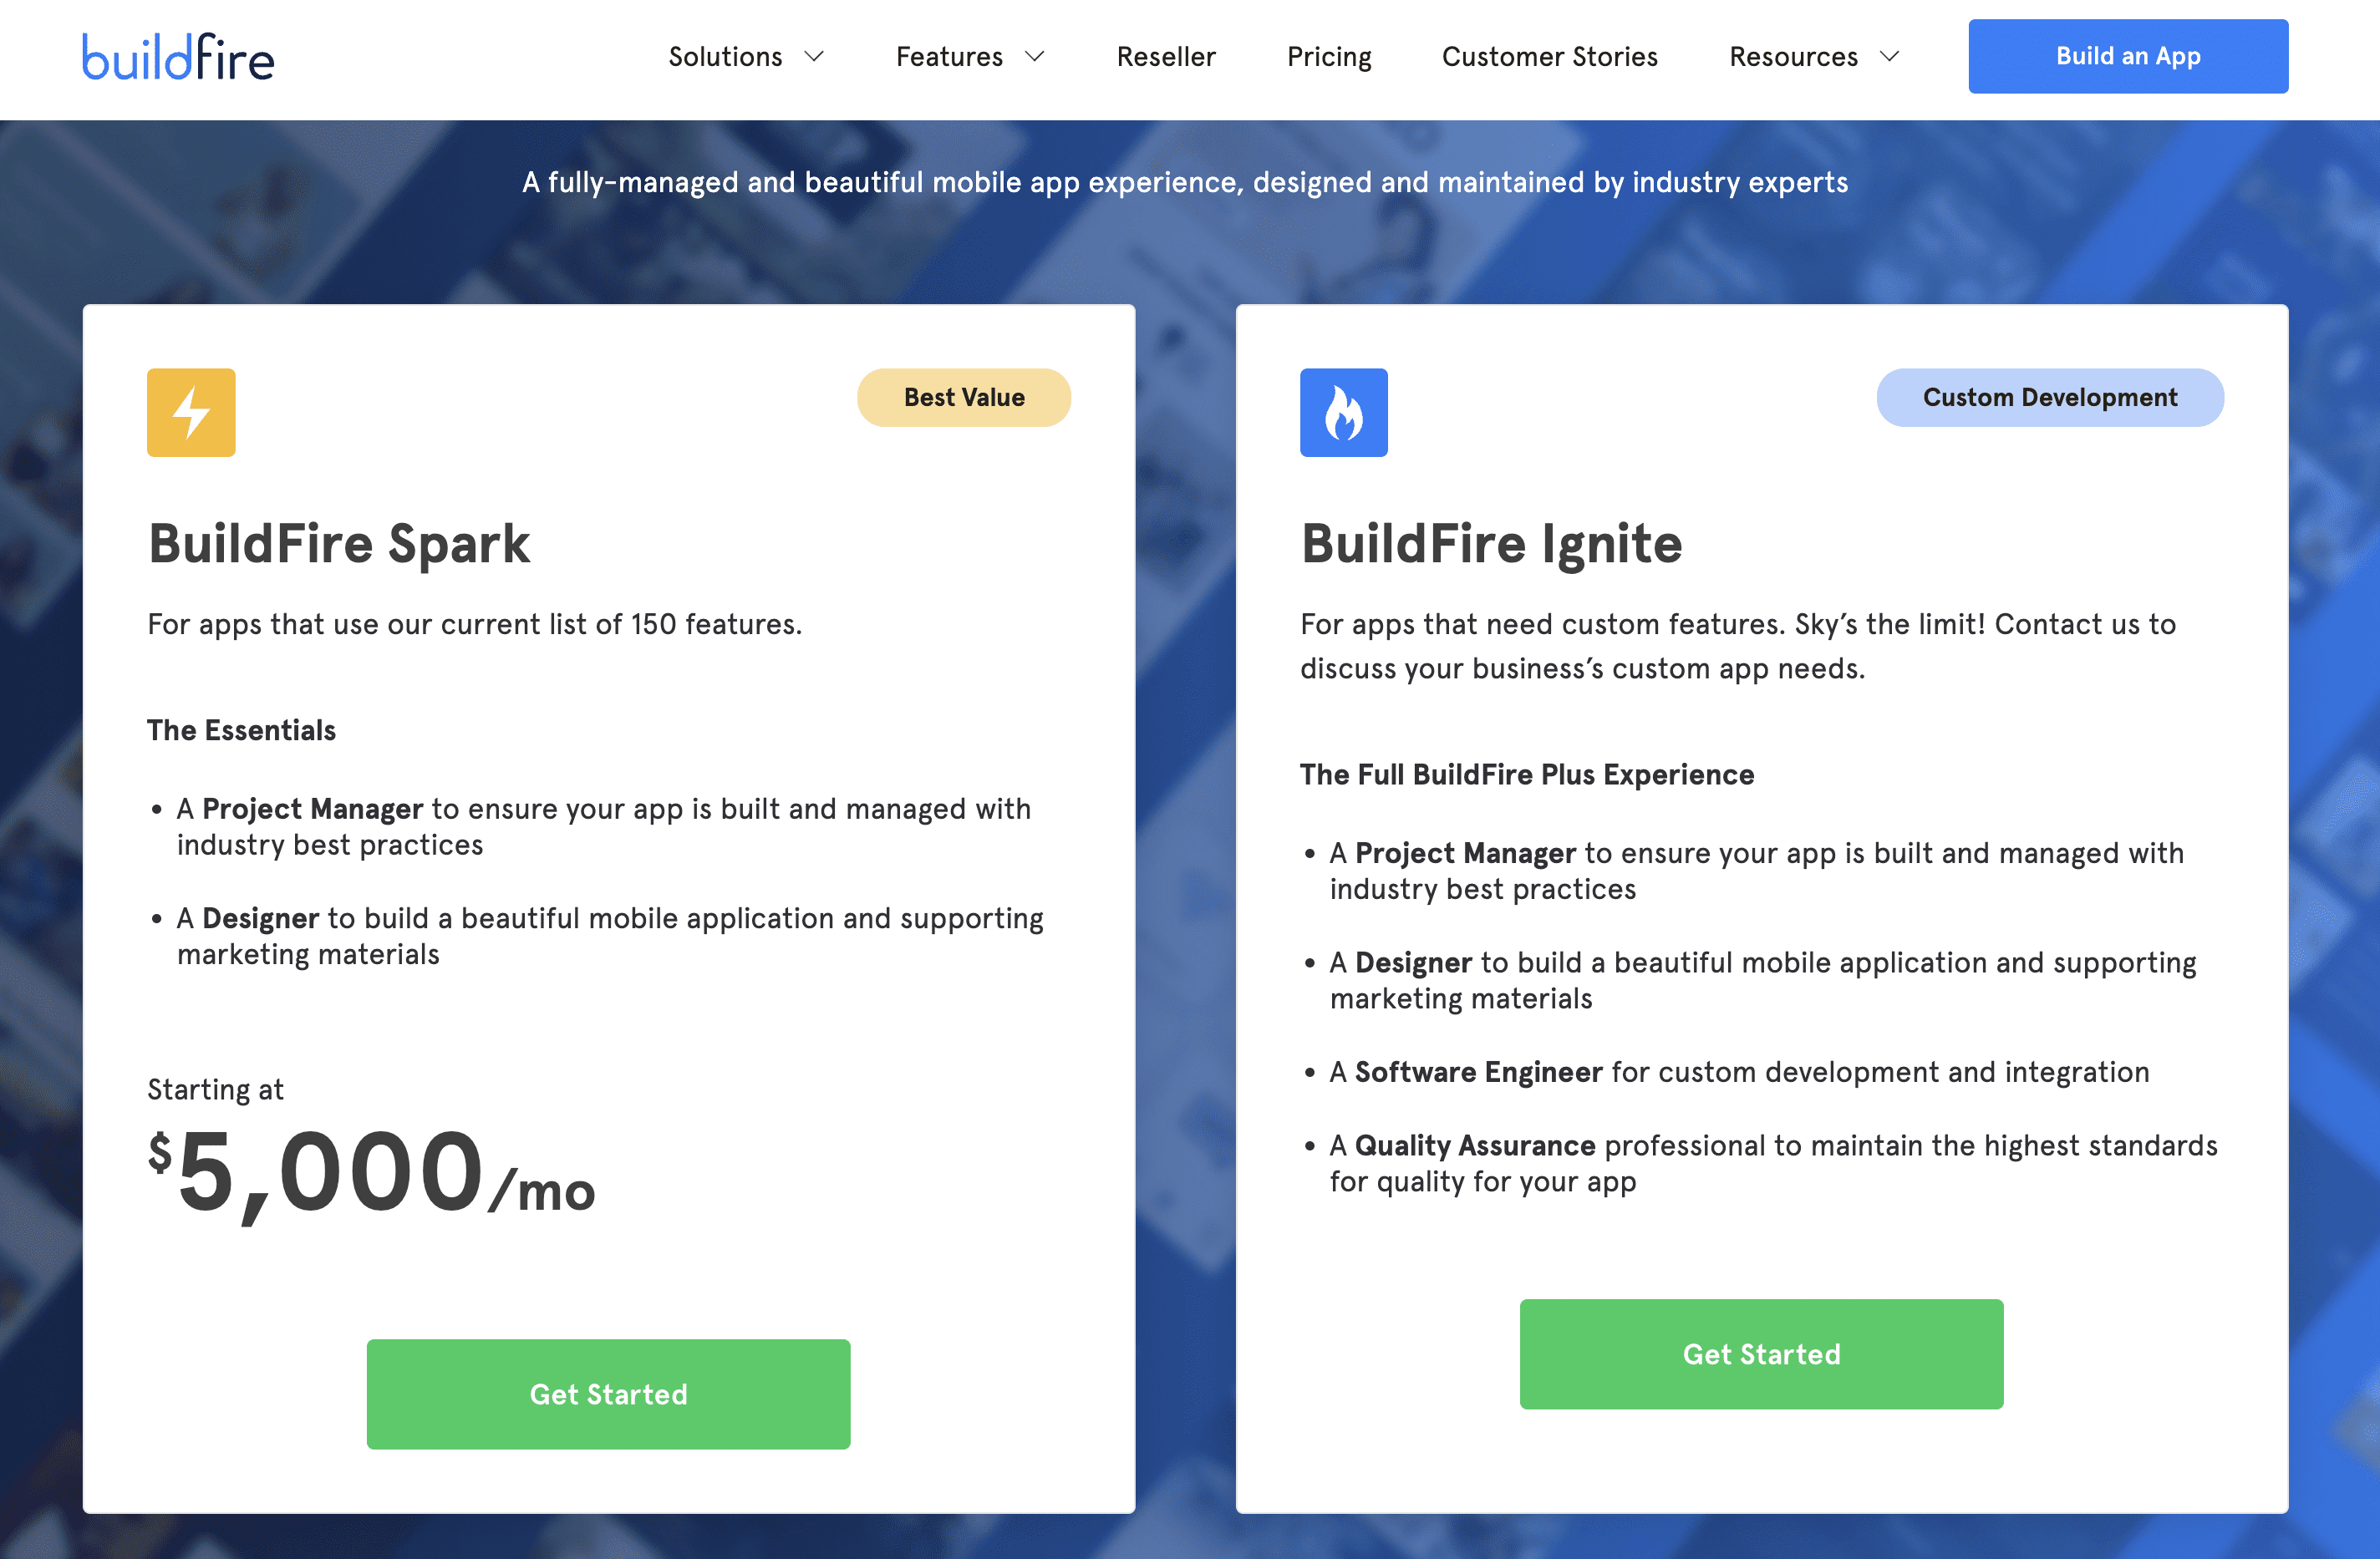
Task: Select the BuildFire Spark heading
Action: pos(339,544)
